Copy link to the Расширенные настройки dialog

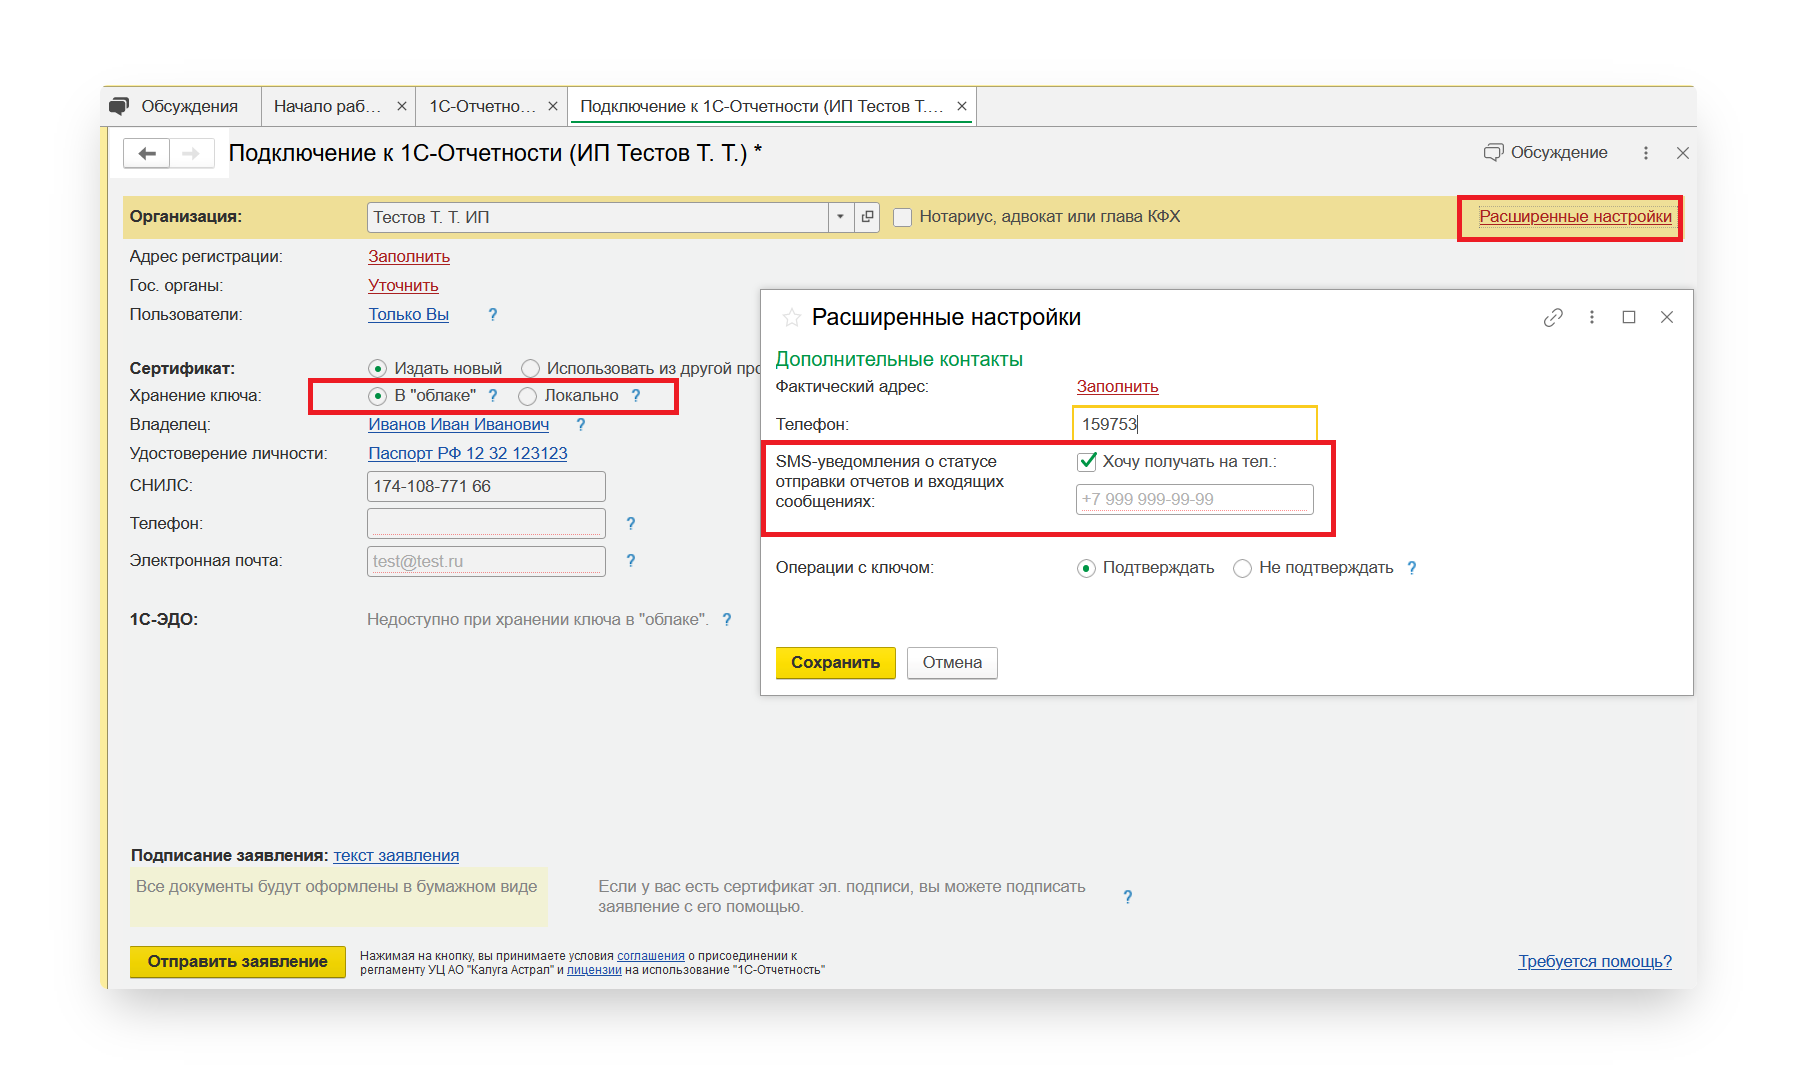tap(1553, 317)
